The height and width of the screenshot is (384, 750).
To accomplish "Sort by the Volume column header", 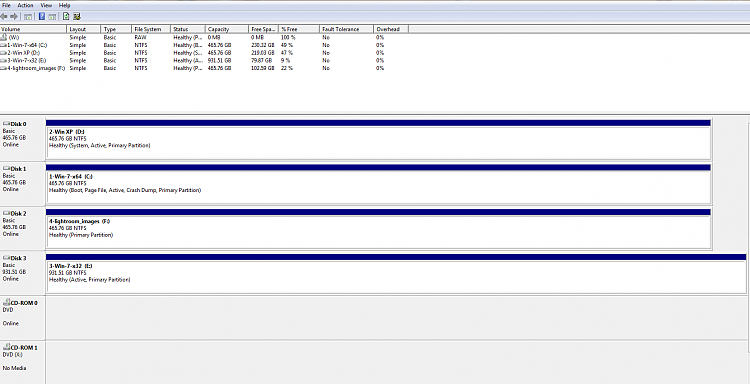I will (x=33, y=29).
